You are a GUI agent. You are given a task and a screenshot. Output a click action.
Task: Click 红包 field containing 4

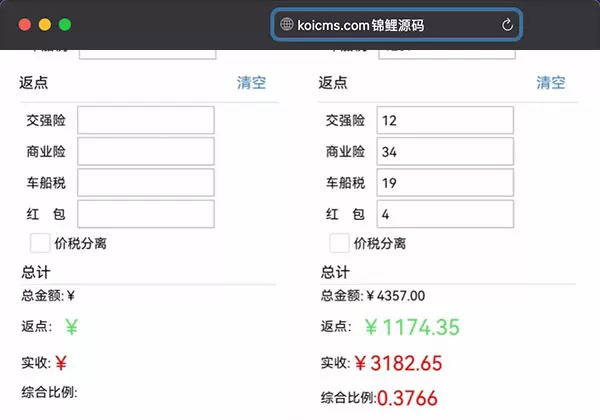[x=445, y=214]
